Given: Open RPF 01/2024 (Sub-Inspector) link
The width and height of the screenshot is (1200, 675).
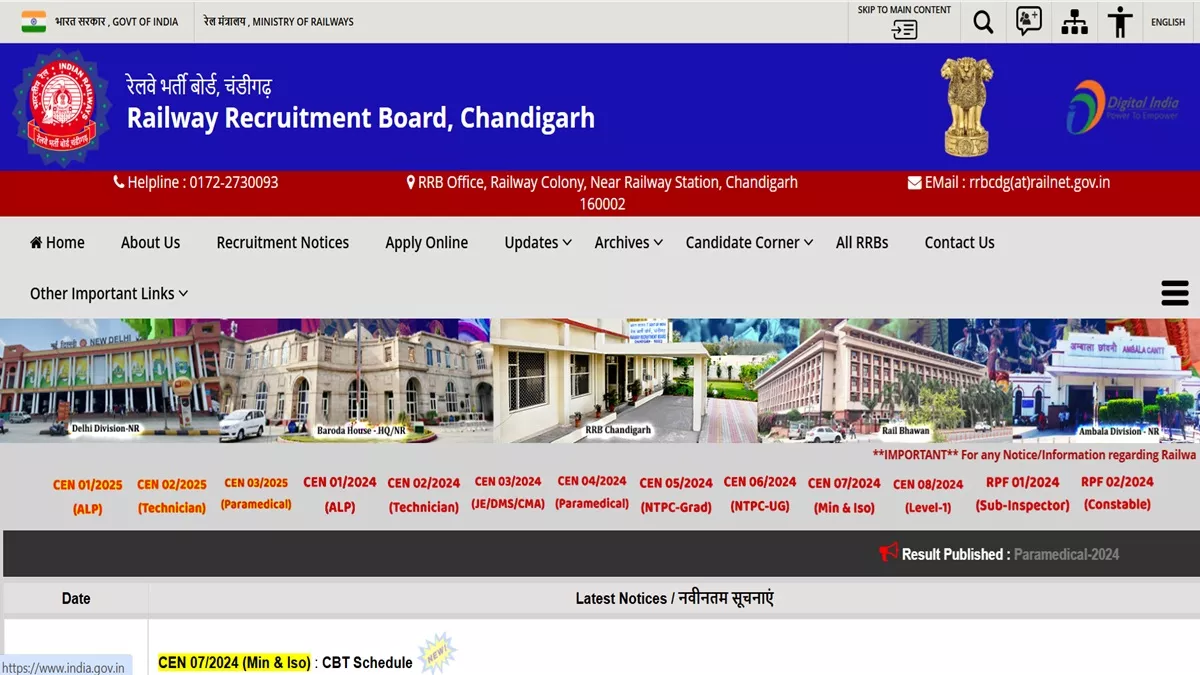Looking at the screenshot, I should pyautogui.click(x=1022, y=494).
